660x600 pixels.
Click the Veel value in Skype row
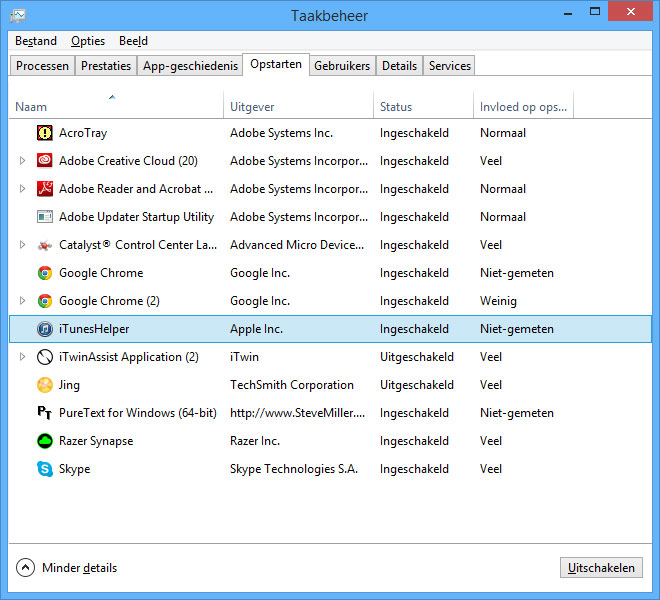pyautogui.click(x=491, y=469)
